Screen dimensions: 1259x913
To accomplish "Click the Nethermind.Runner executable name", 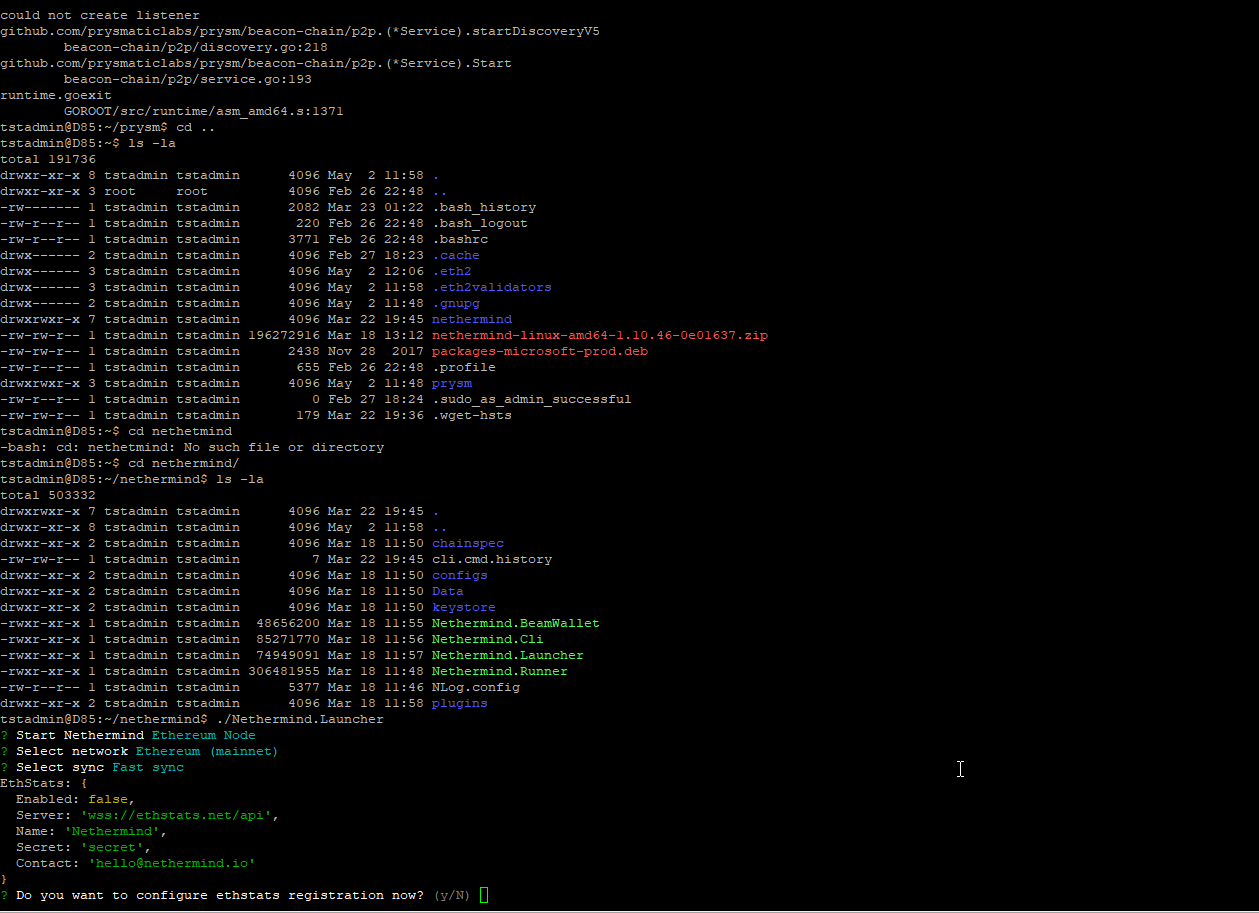I will (500, 671).
